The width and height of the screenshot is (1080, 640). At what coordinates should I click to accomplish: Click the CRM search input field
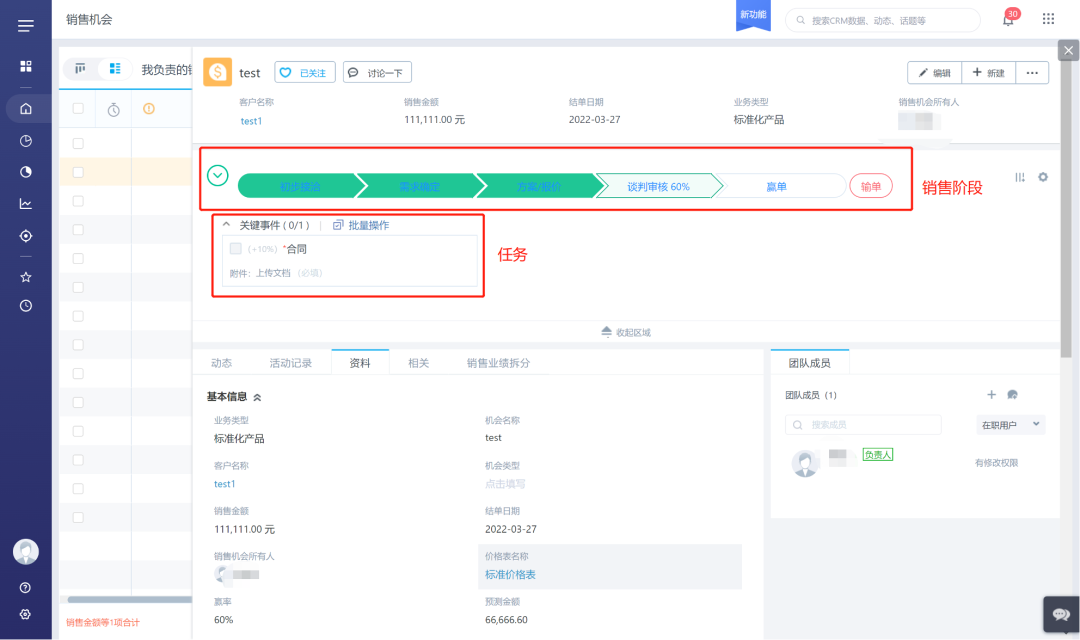(885, 20)
